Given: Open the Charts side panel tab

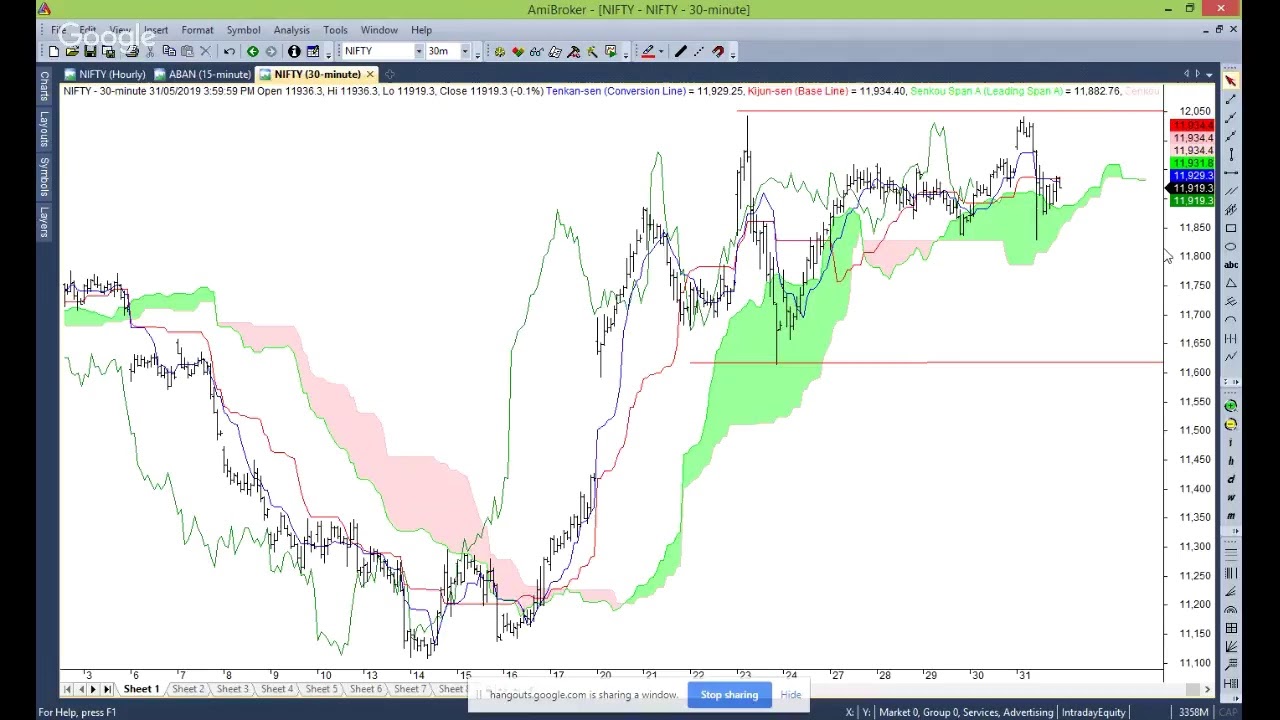Looking at the screenshot, I should coord(44,85).
